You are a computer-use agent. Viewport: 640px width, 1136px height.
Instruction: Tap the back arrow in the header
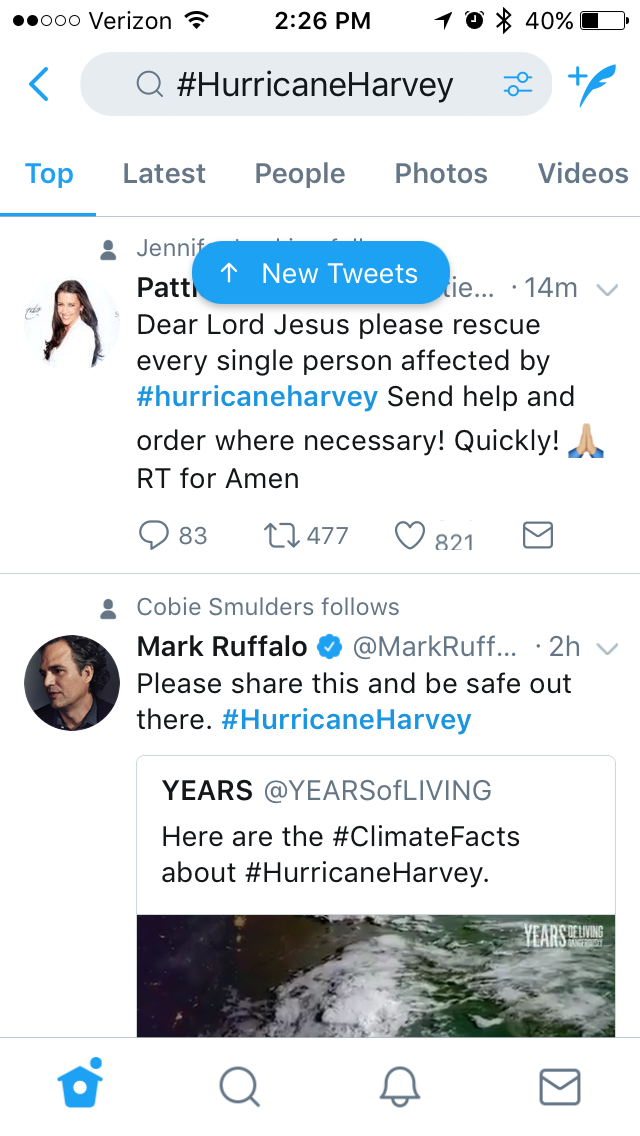[x=38, y=85]
